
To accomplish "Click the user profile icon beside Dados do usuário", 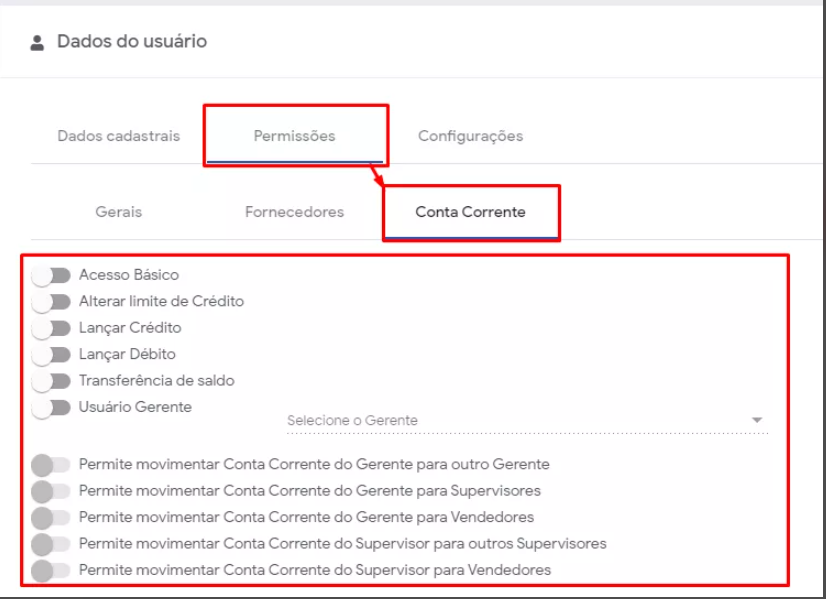I will pos(38,43).
